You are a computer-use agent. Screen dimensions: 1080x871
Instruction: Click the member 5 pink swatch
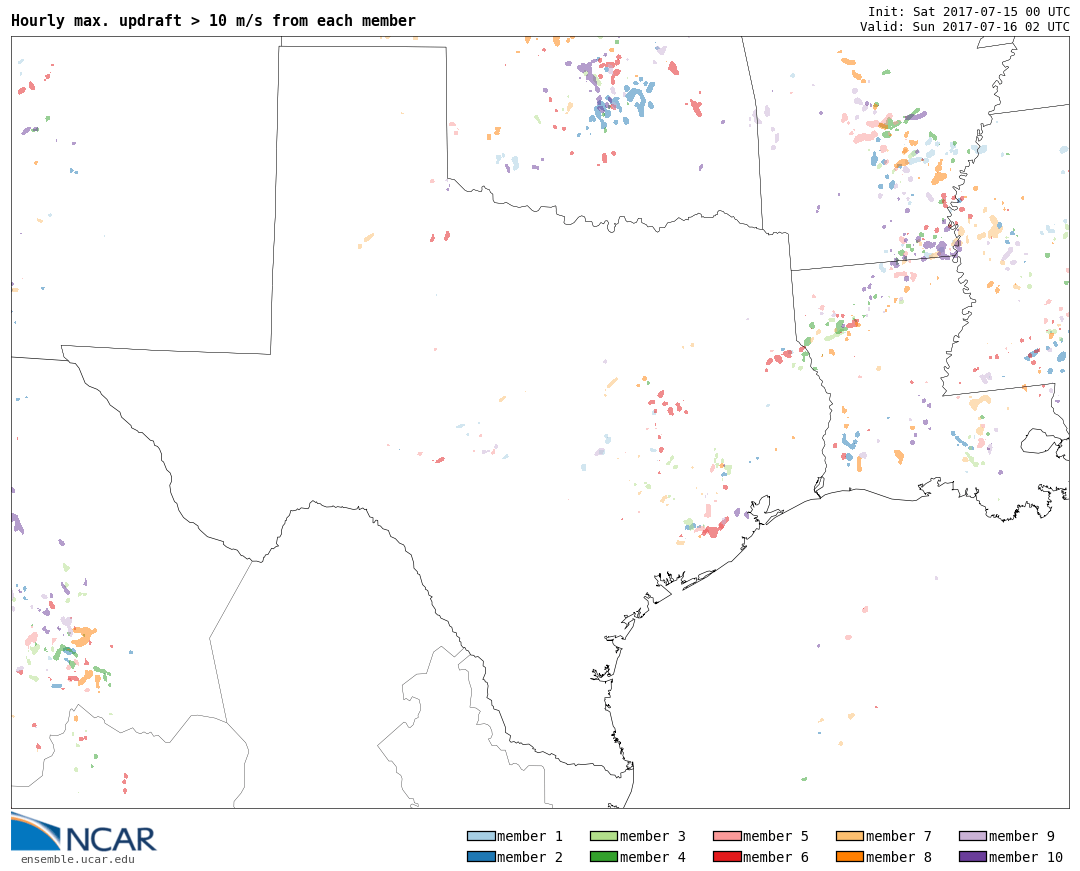[727, 836]
